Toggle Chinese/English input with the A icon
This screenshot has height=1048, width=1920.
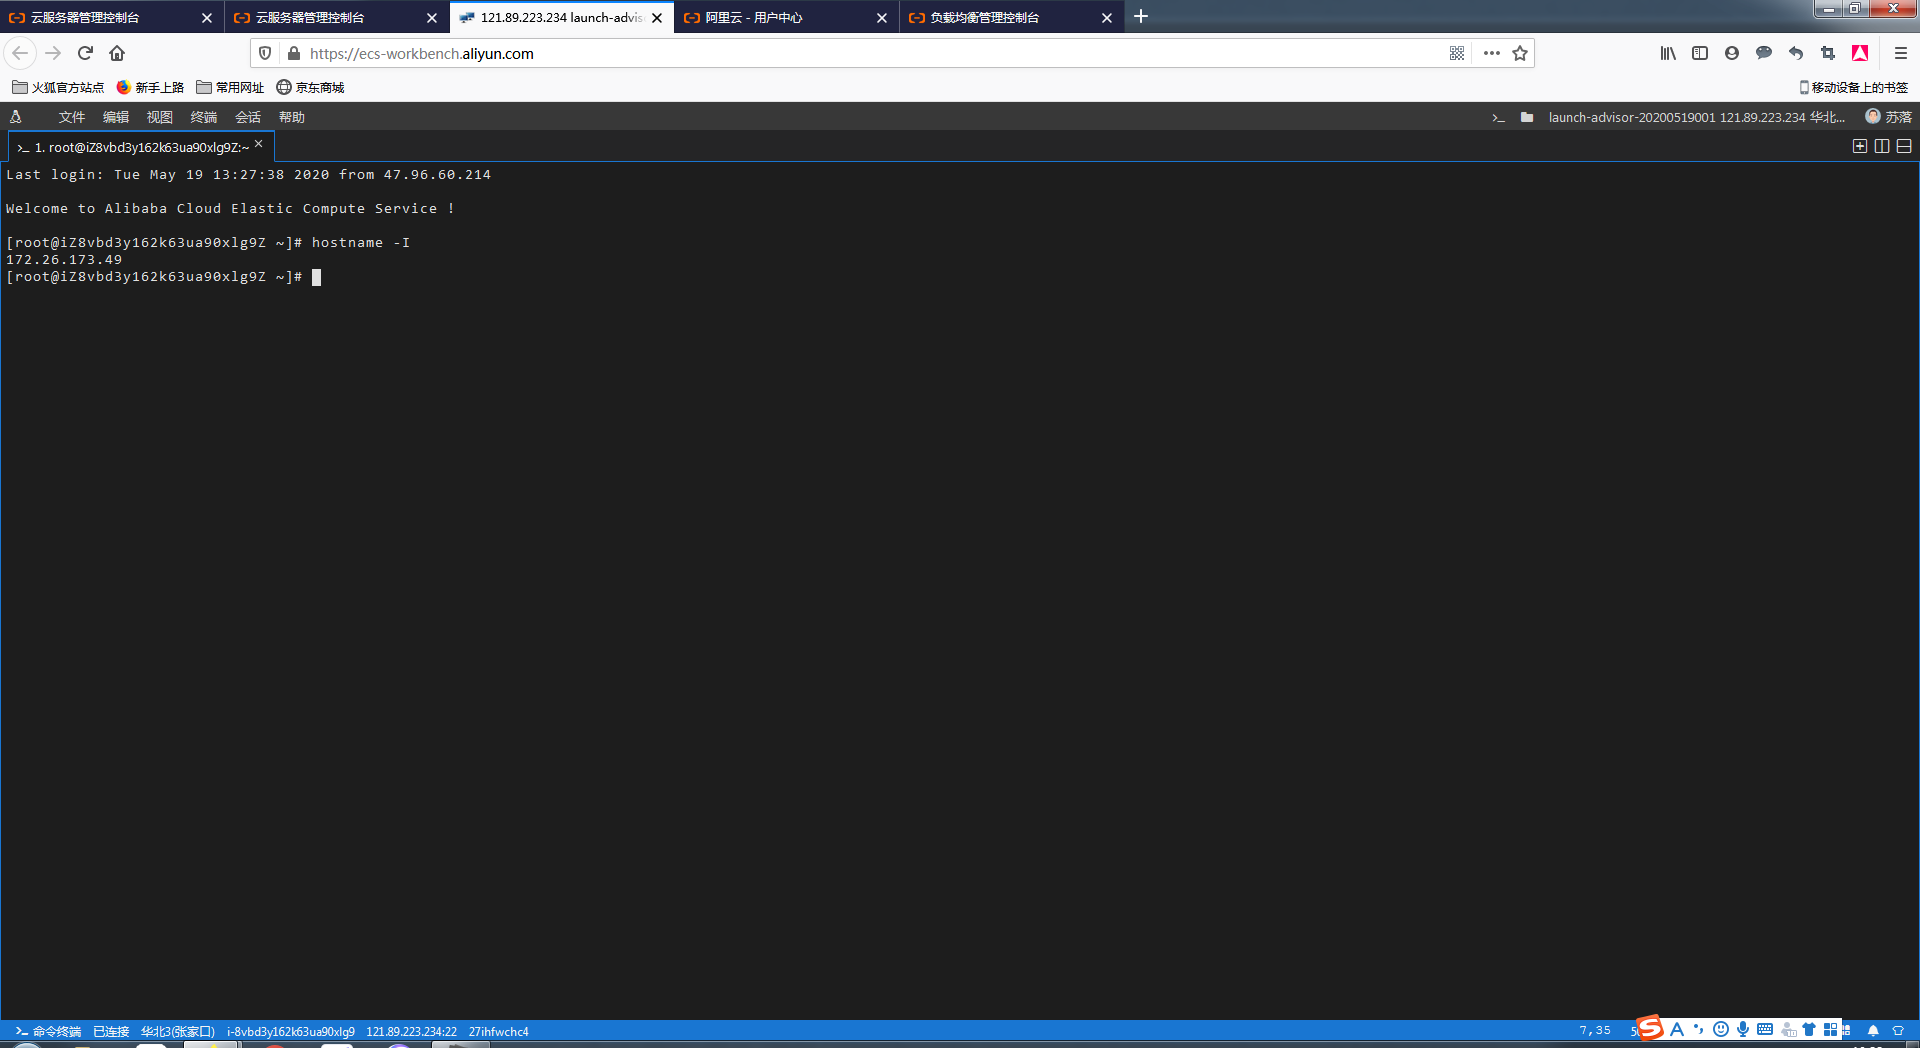[x=1677, y=1029]
